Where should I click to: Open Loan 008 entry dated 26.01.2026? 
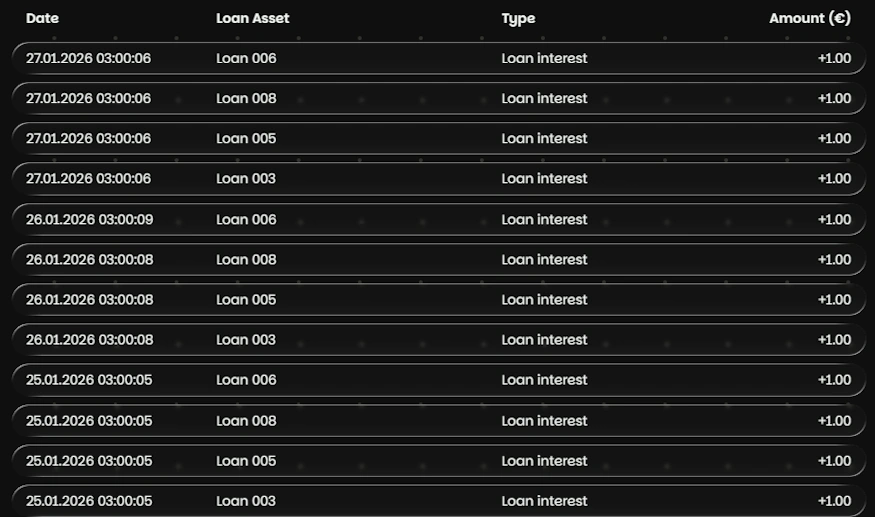tap(438, 259)
